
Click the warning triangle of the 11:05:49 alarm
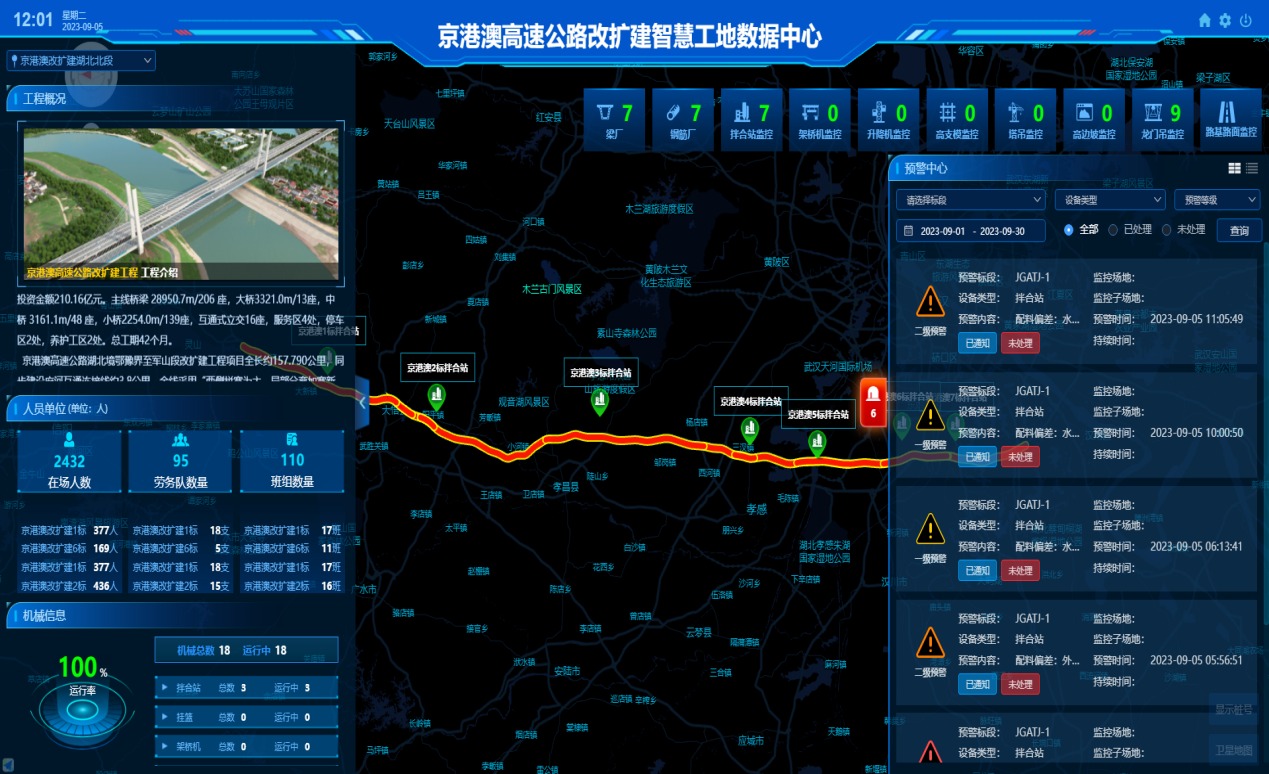930,301
